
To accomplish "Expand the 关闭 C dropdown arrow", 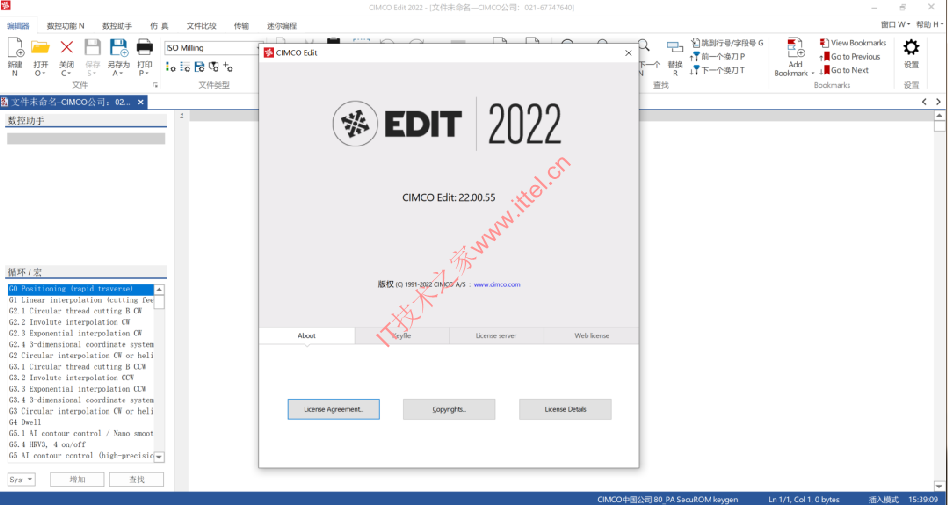I will point(70,73).
